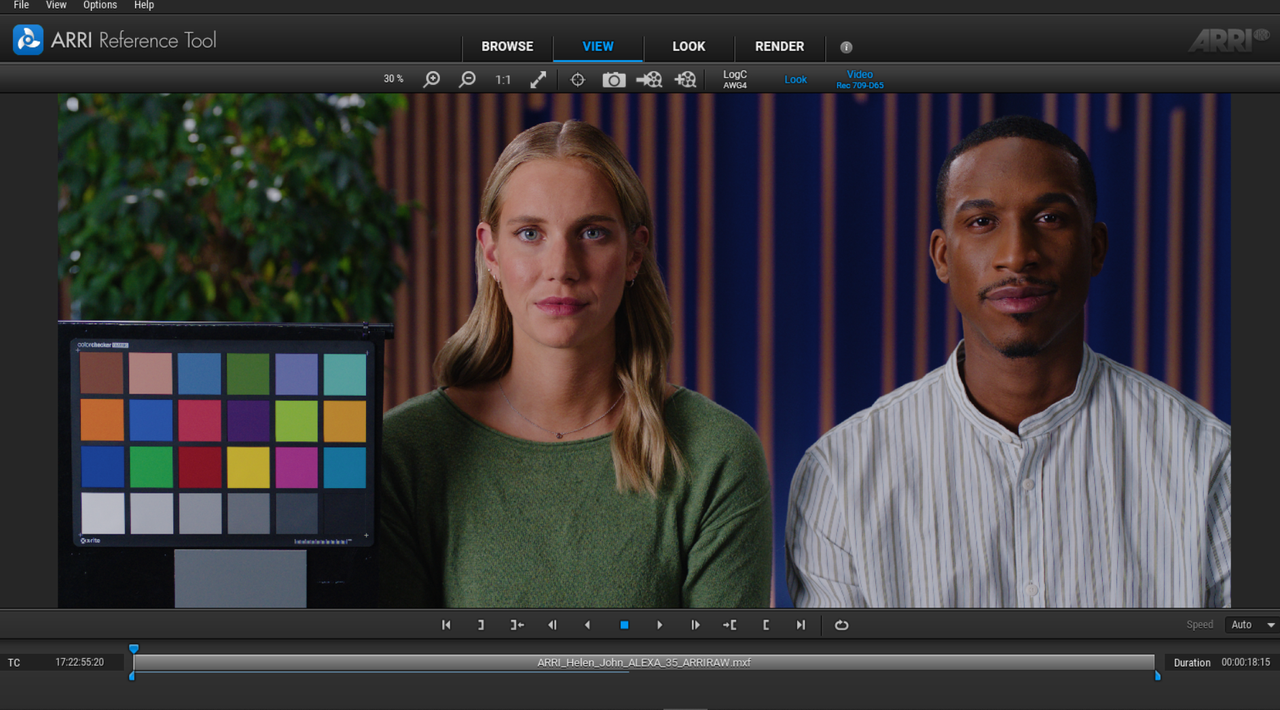Click the film reel with plus icon
This screenshot has width=1280, height=710.
[x=686, y=79]
